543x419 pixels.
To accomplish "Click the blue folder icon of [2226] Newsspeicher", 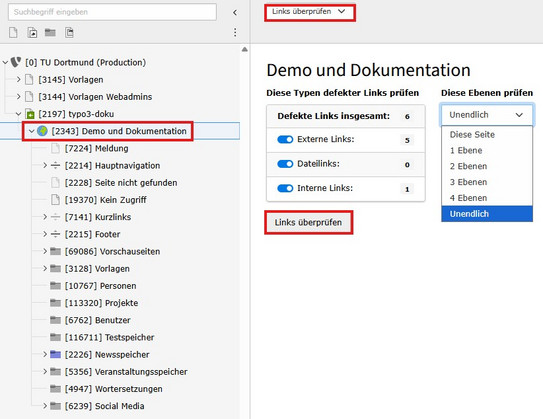I will pos(55,354).
